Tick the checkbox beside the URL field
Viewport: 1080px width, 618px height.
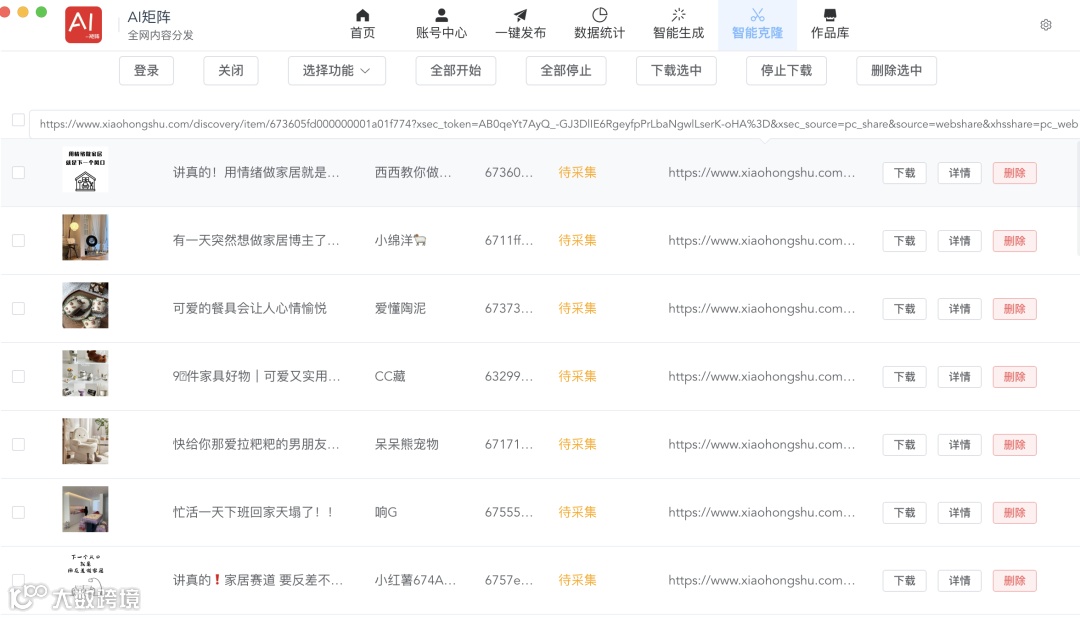click(19, 120)
